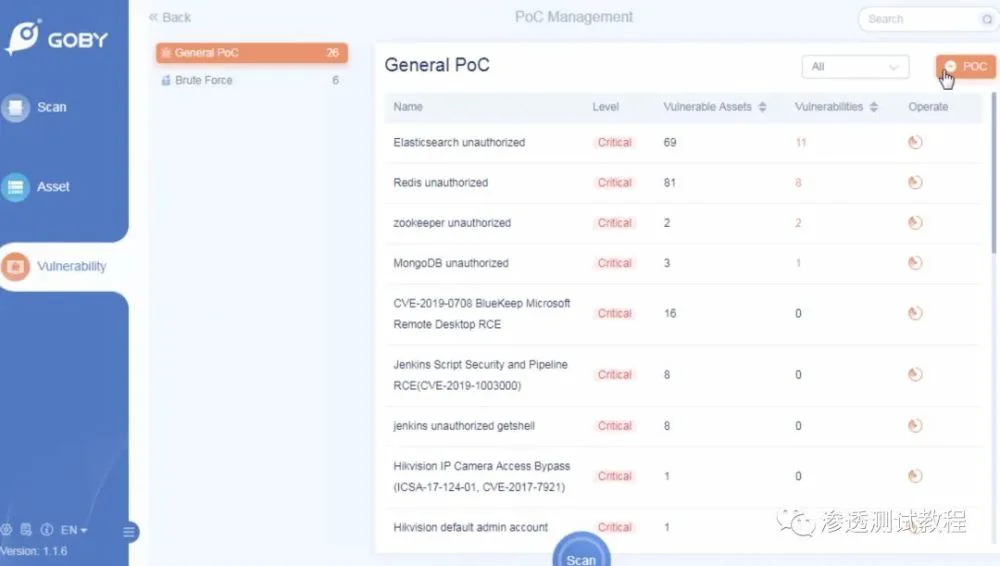Open the All filter dropdown
1000x566 pixels.
(x=855, y=67)
